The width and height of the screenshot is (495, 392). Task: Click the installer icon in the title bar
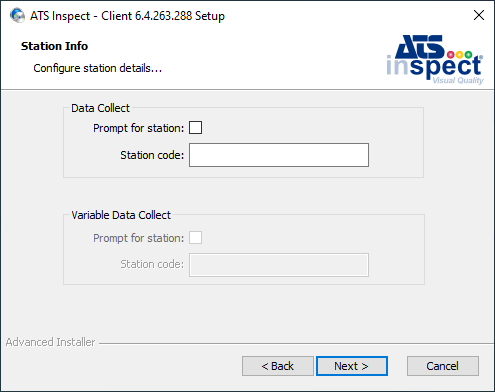17,15
